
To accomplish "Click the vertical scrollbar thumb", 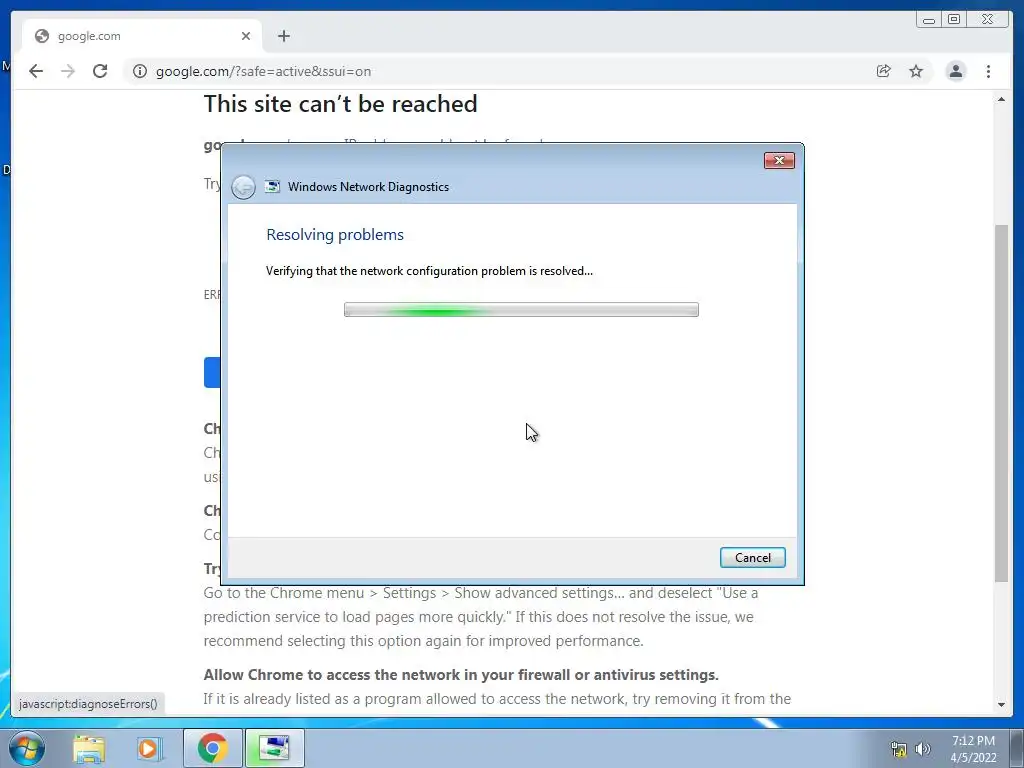I will (1001, 403).
